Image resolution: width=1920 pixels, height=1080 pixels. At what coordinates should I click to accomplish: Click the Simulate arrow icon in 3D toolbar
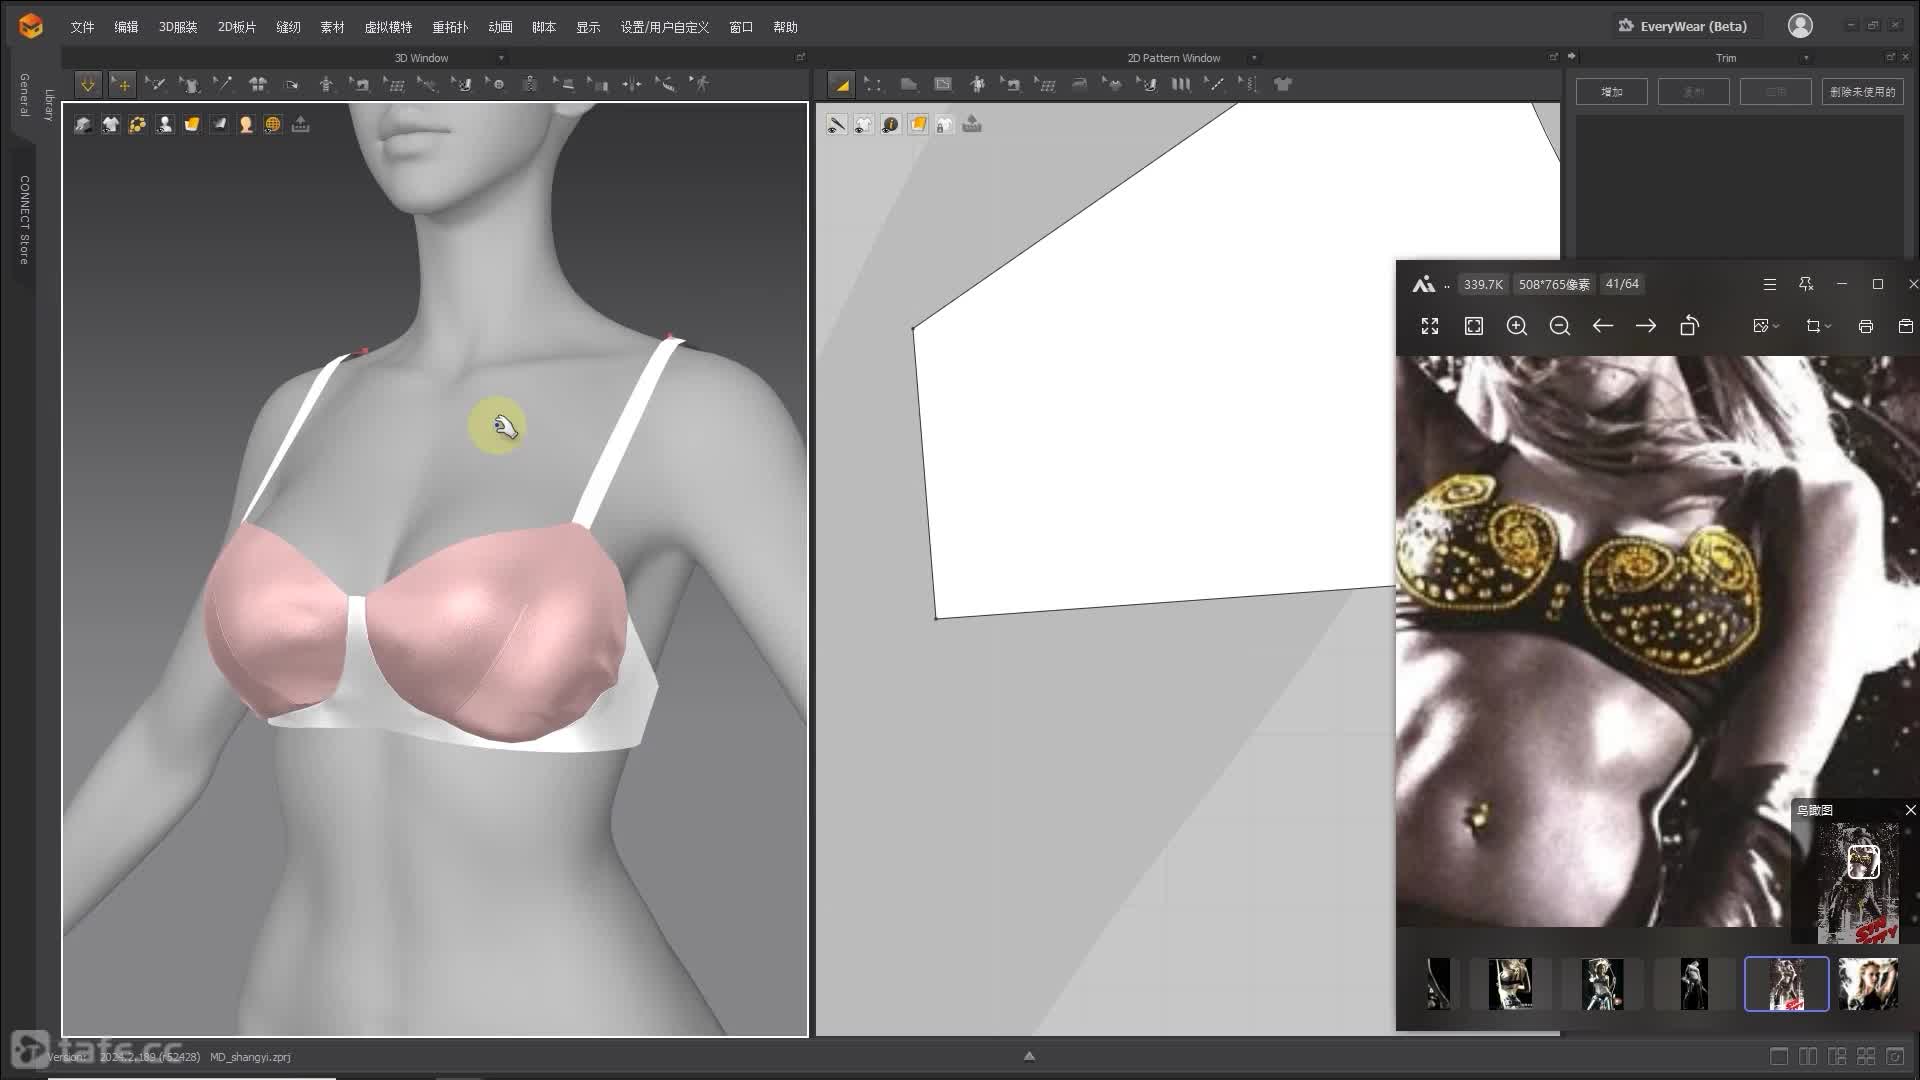tap(88, 85)
